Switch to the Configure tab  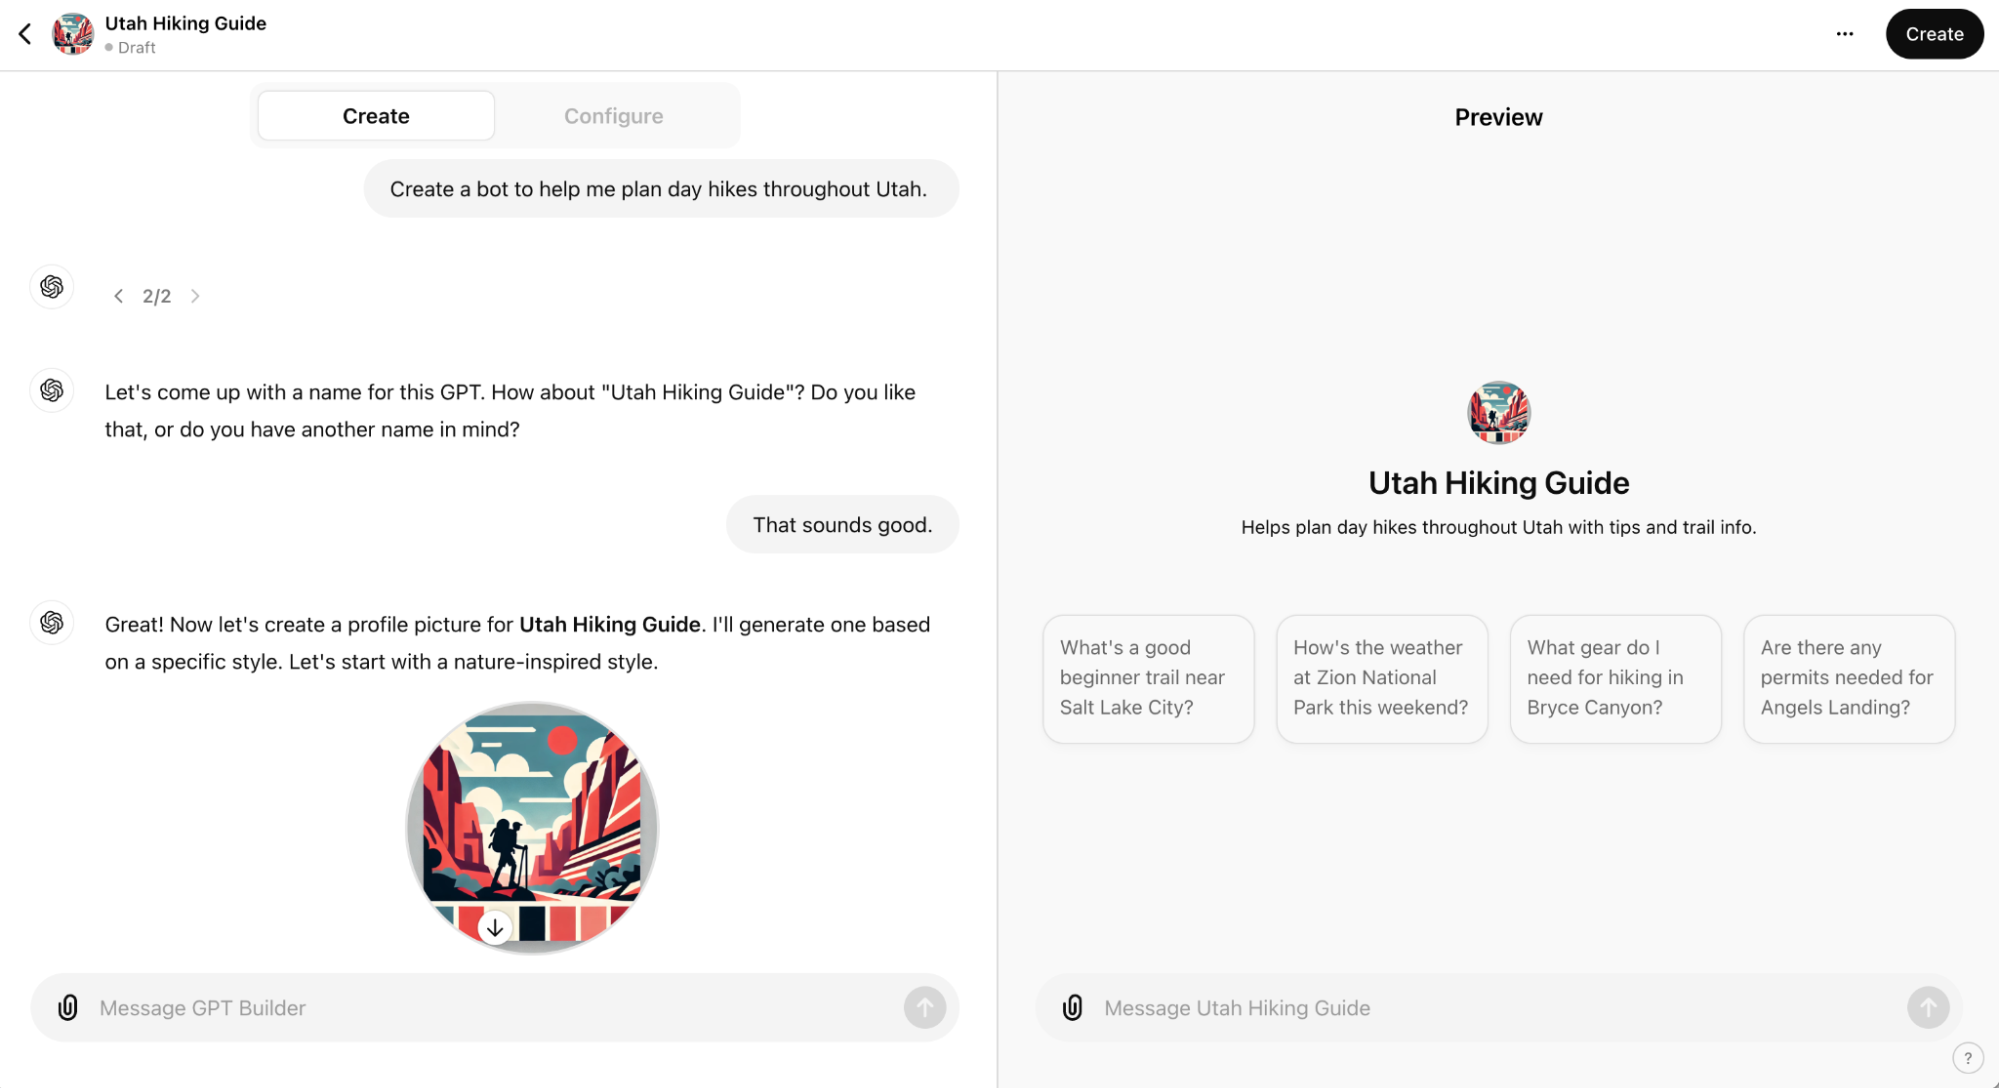click(613, 116)
